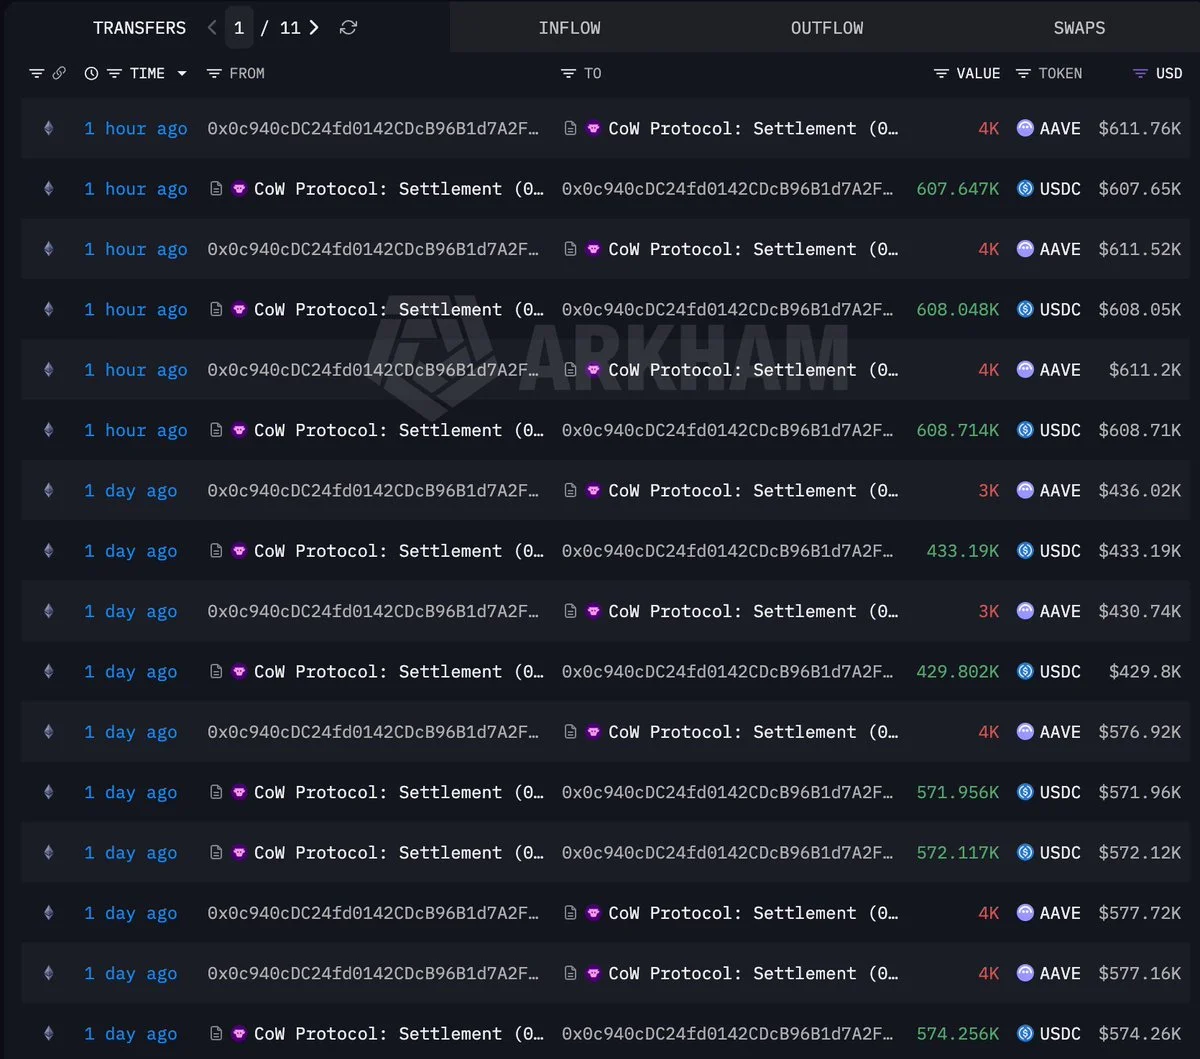Open '1 day ago' link in $436.02K row
The width and height of the screenshot is (1200, 1059).
(130, 490)
